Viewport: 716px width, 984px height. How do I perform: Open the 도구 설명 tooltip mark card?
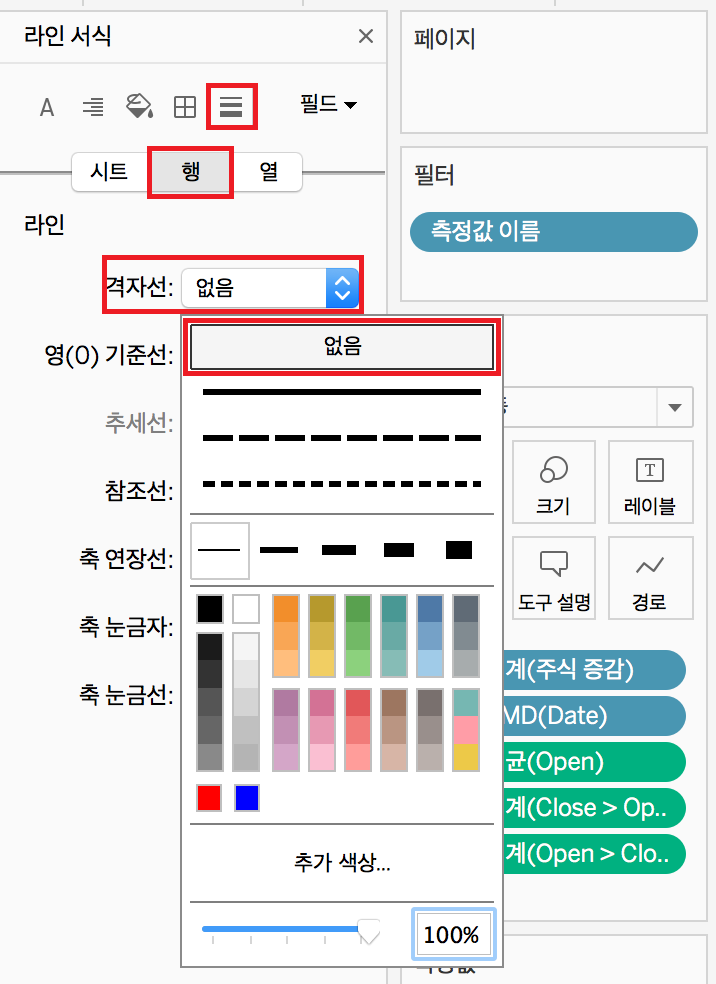click(x=553, y=578)
